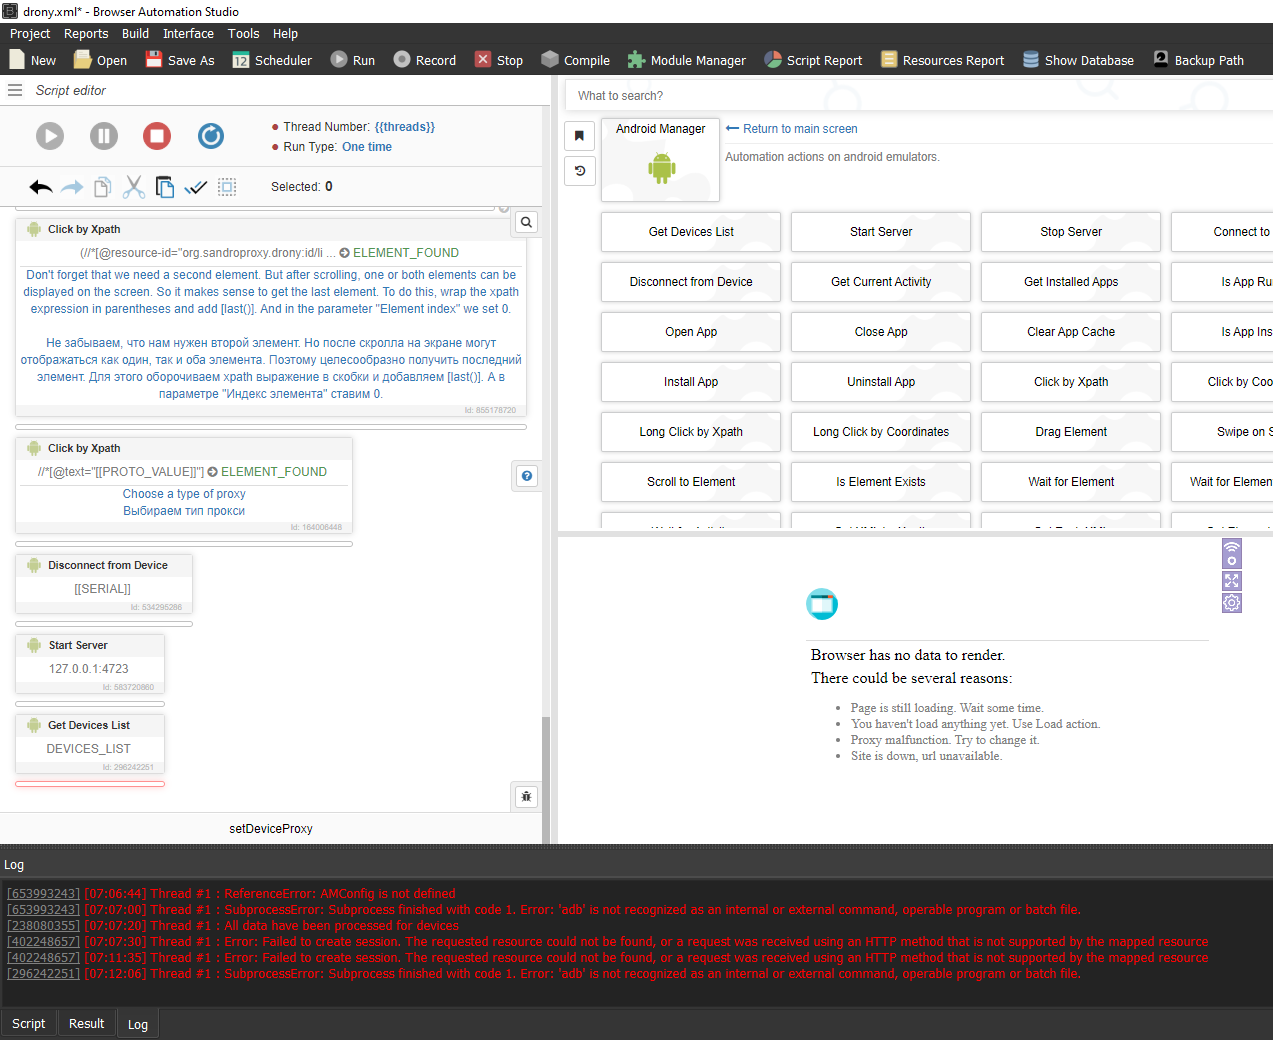Click the scissors cut icon
The width and height of the screenshot is (1273, 1040).
tap(134, 187)
